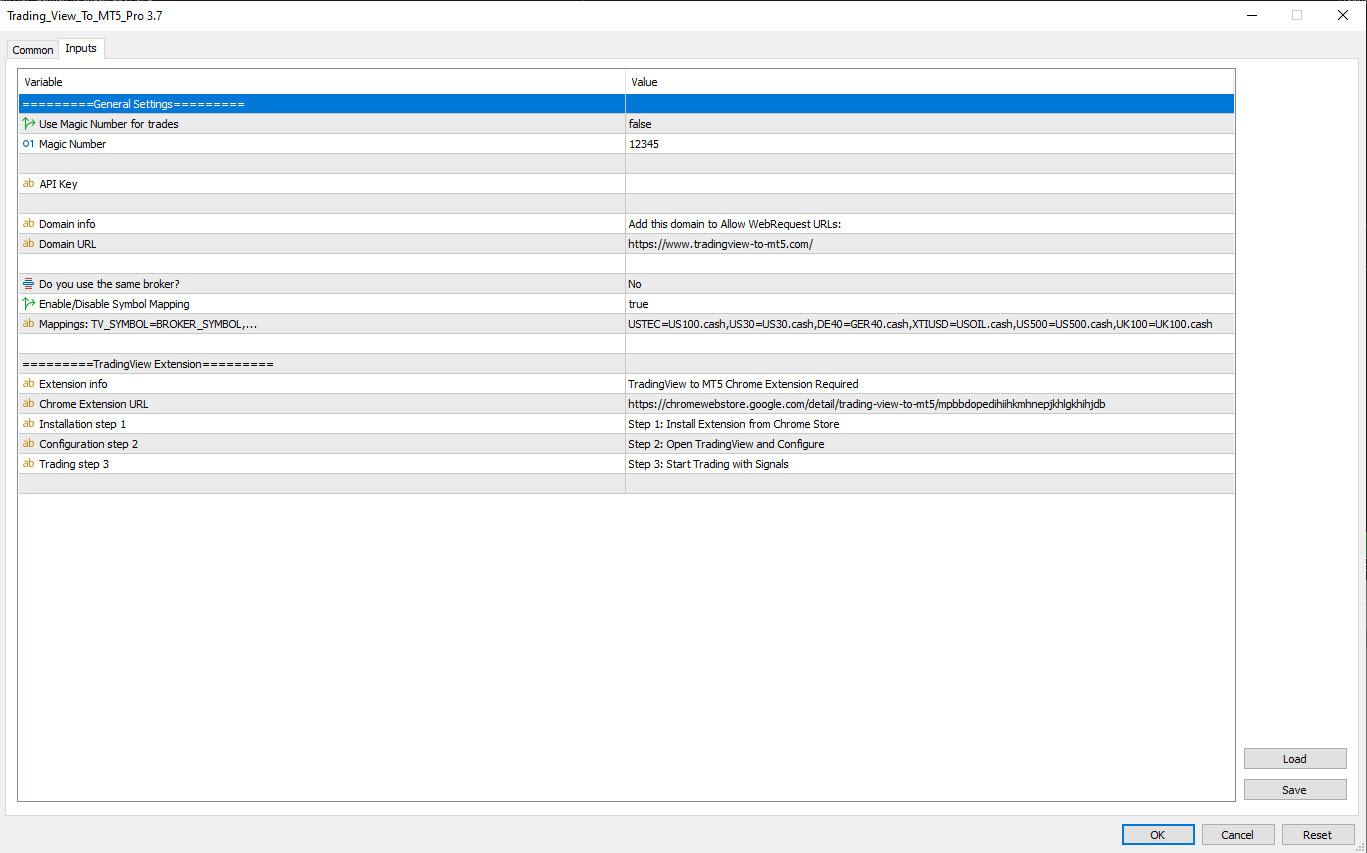Click the 'Chrome Extension URL' variable label
1367x853 pixels.
[x=93, y=404]
